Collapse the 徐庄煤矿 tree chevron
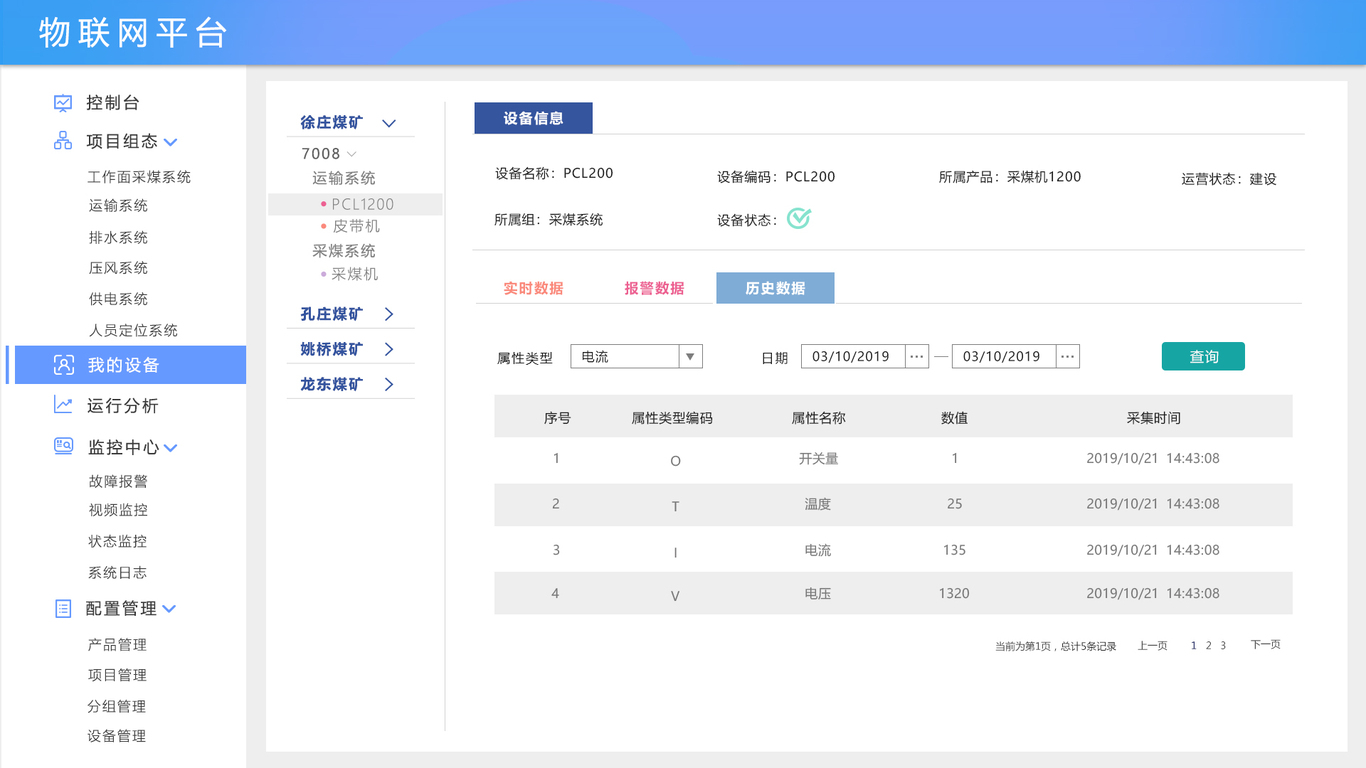1366x768 pixels. 389,123
